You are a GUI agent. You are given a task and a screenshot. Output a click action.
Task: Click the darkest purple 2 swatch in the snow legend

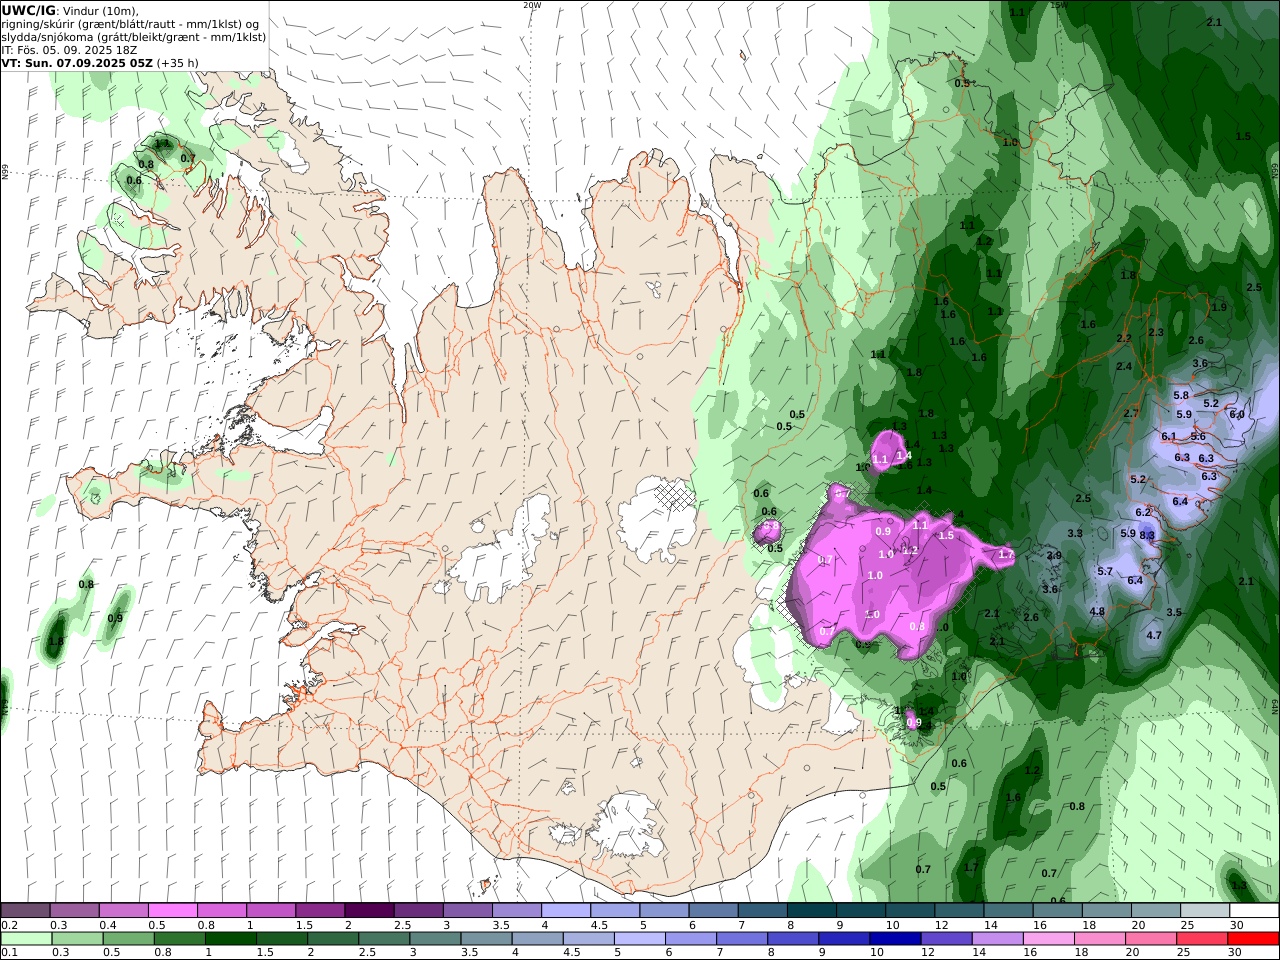pos(369,911)
